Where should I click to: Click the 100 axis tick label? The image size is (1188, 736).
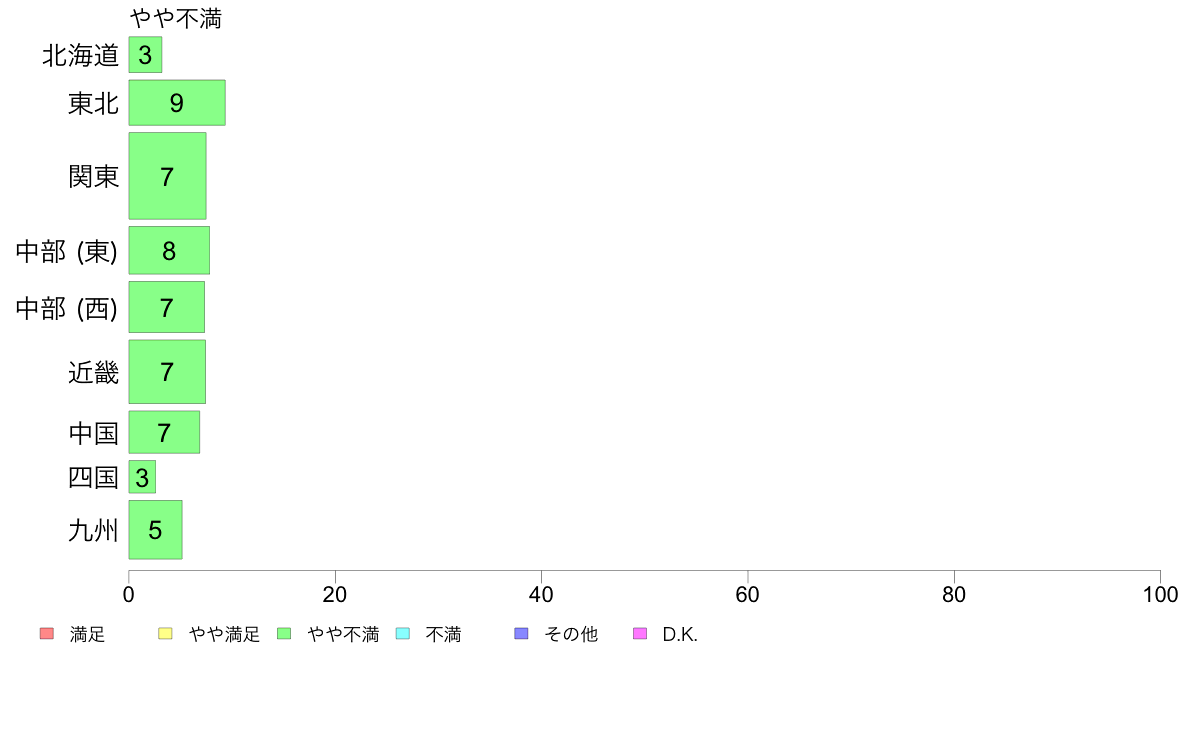pos(1160,594)
